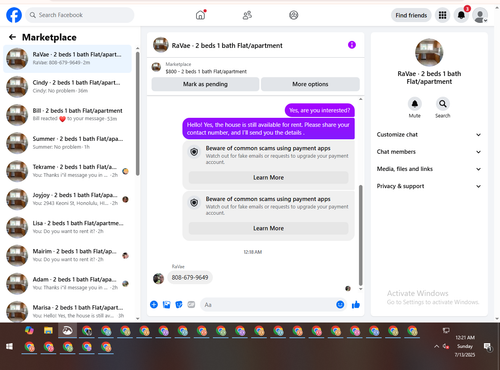This screenshot has width=500, height=370.
Task: Go to the Home feed icon
Action: pyautogui.click(x=200, y=15)
